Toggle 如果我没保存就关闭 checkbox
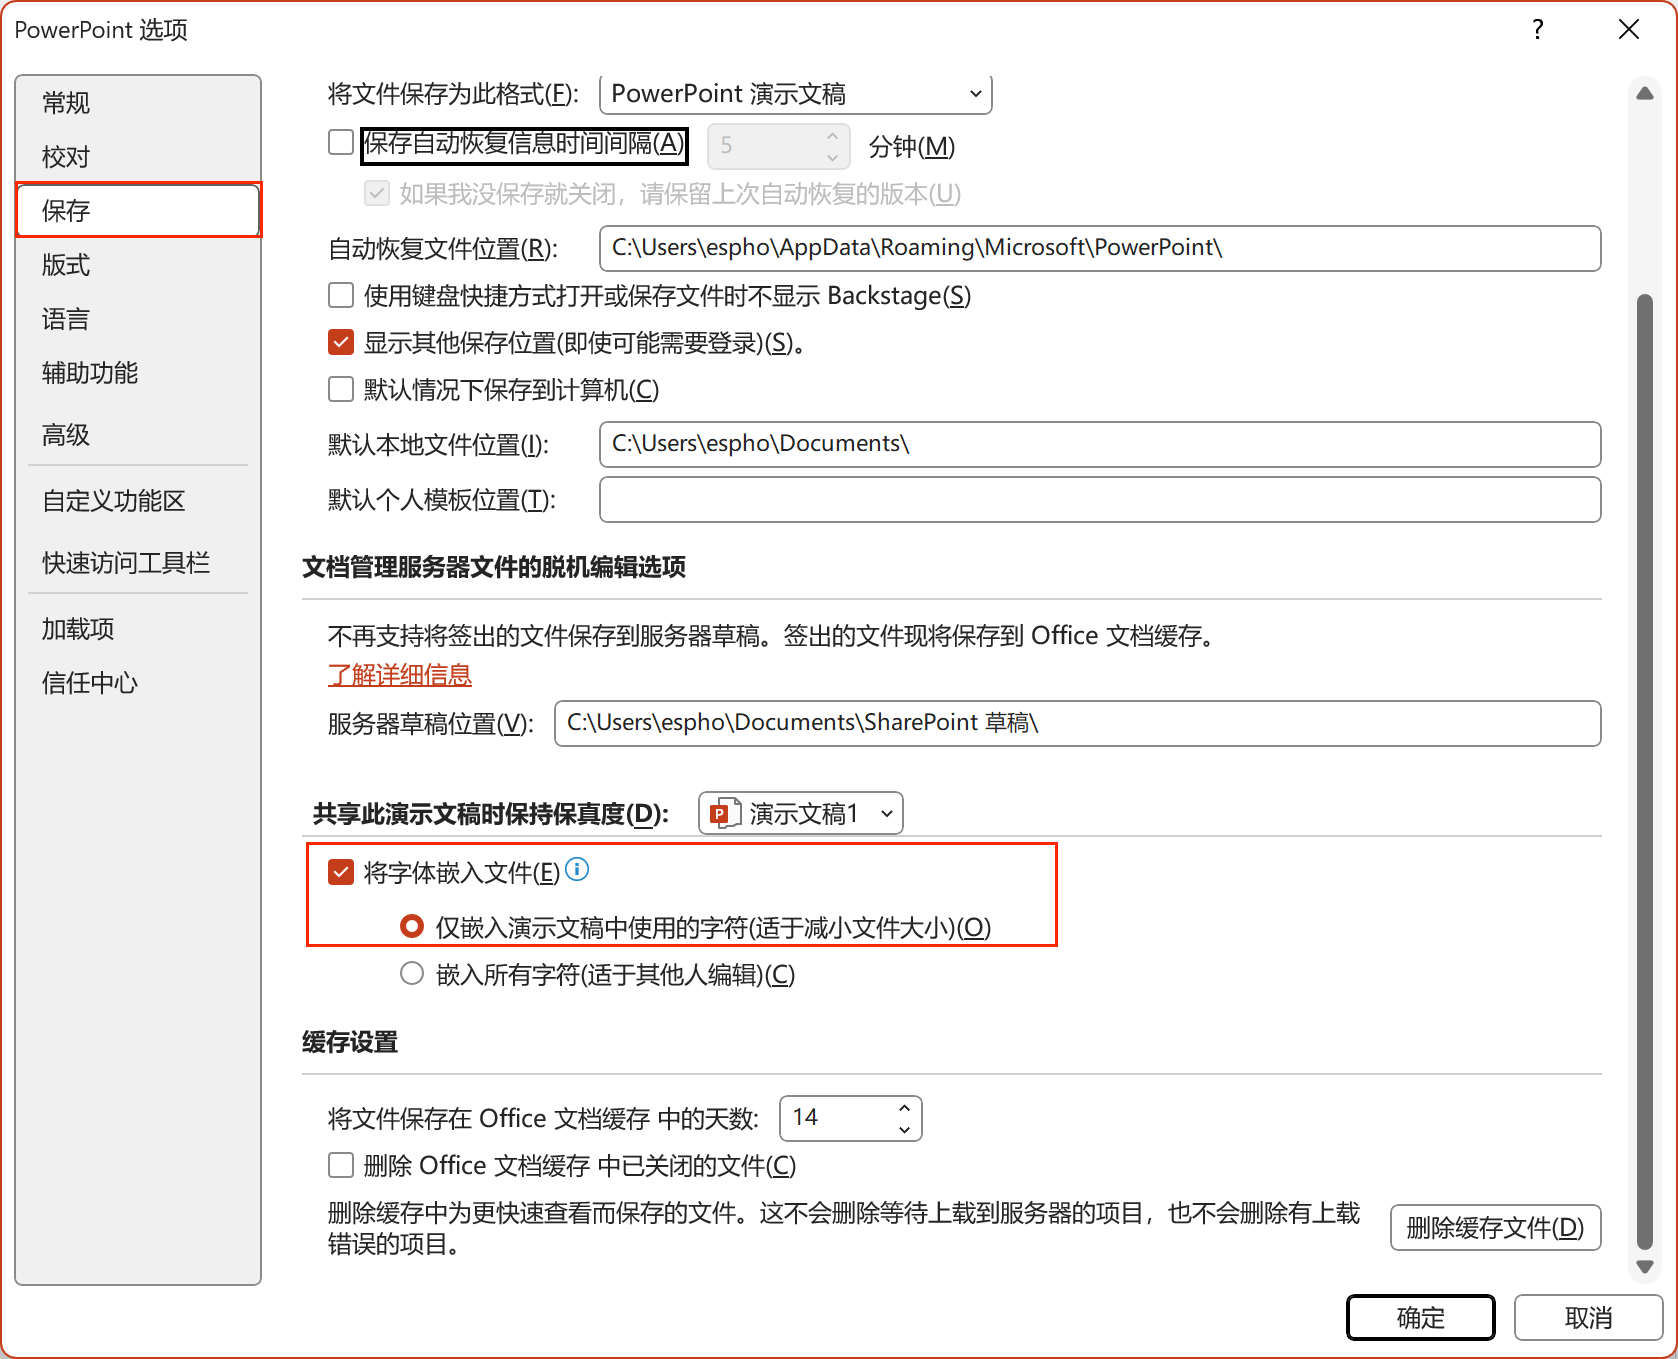The width and height of the screenshot is (1678, 1359). click(x=377, y=193)
